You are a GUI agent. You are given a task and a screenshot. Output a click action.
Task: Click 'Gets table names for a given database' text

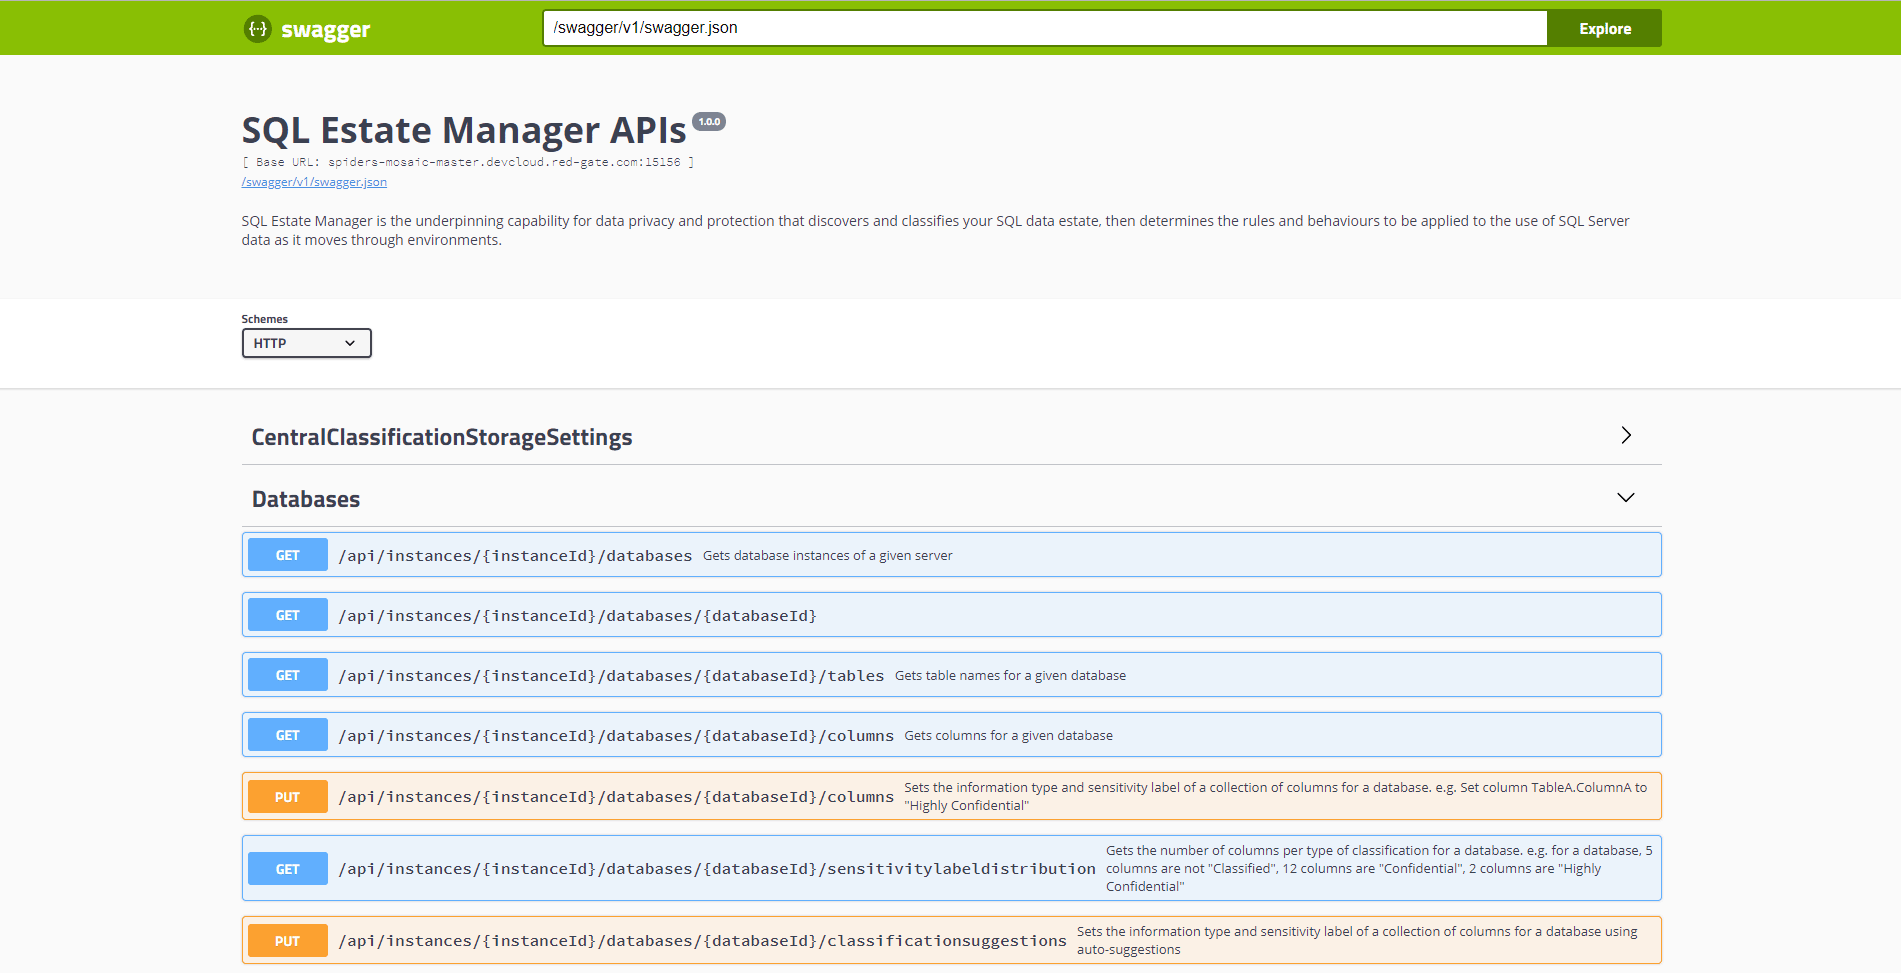[x=1010, y=676]
